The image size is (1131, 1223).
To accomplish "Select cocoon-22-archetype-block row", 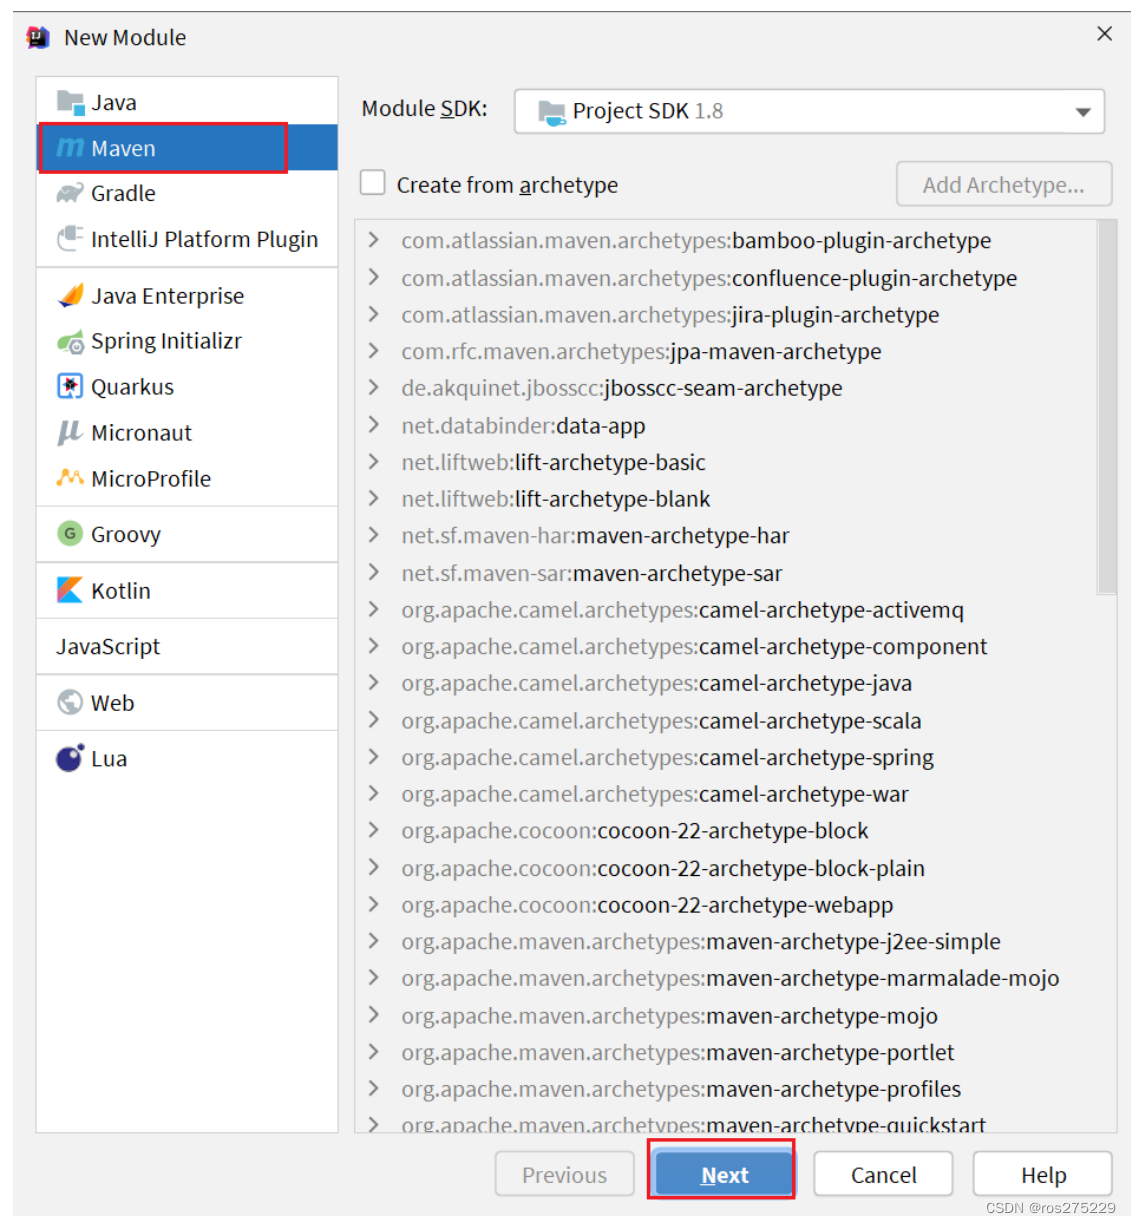I will coord(726,831).
